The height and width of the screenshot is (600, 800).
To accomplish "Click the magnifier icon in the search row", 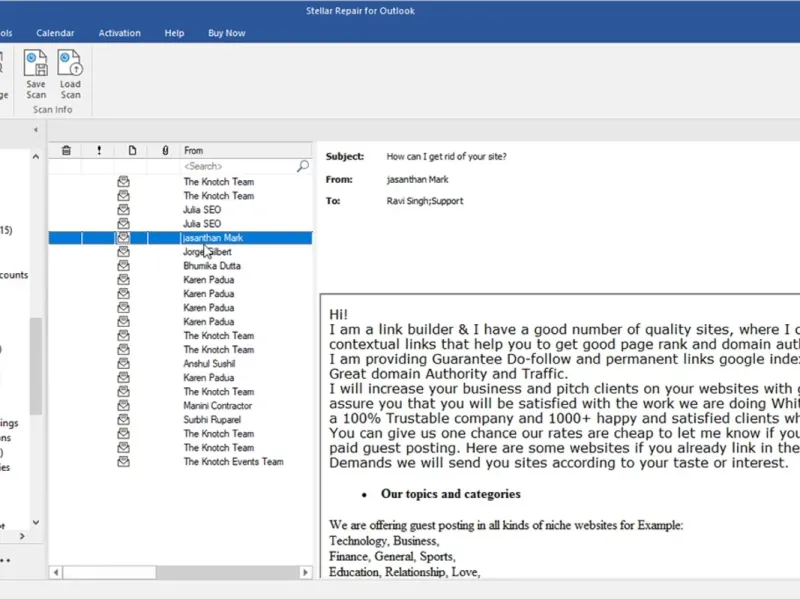I will click(x=303, y=166).
